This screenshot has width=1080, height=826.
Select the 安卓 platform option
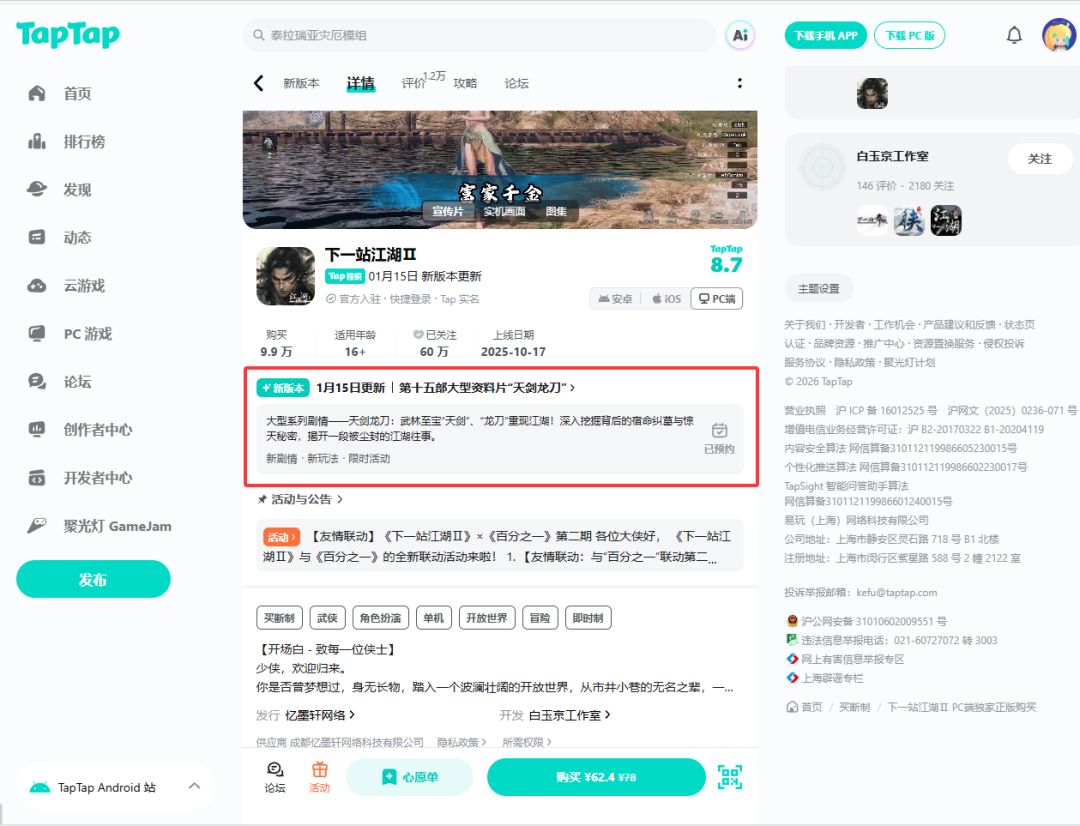615,299
